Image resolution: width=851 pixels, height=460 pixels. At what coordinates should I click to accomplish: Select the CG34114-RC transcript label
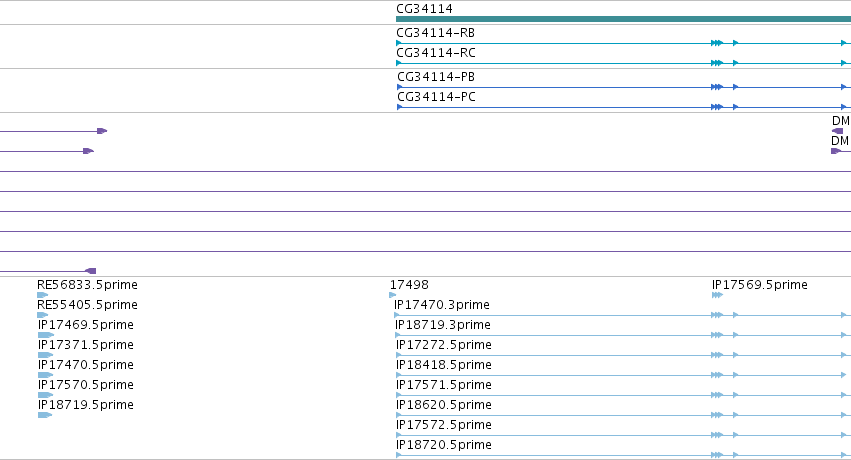(x=436, y=53)
